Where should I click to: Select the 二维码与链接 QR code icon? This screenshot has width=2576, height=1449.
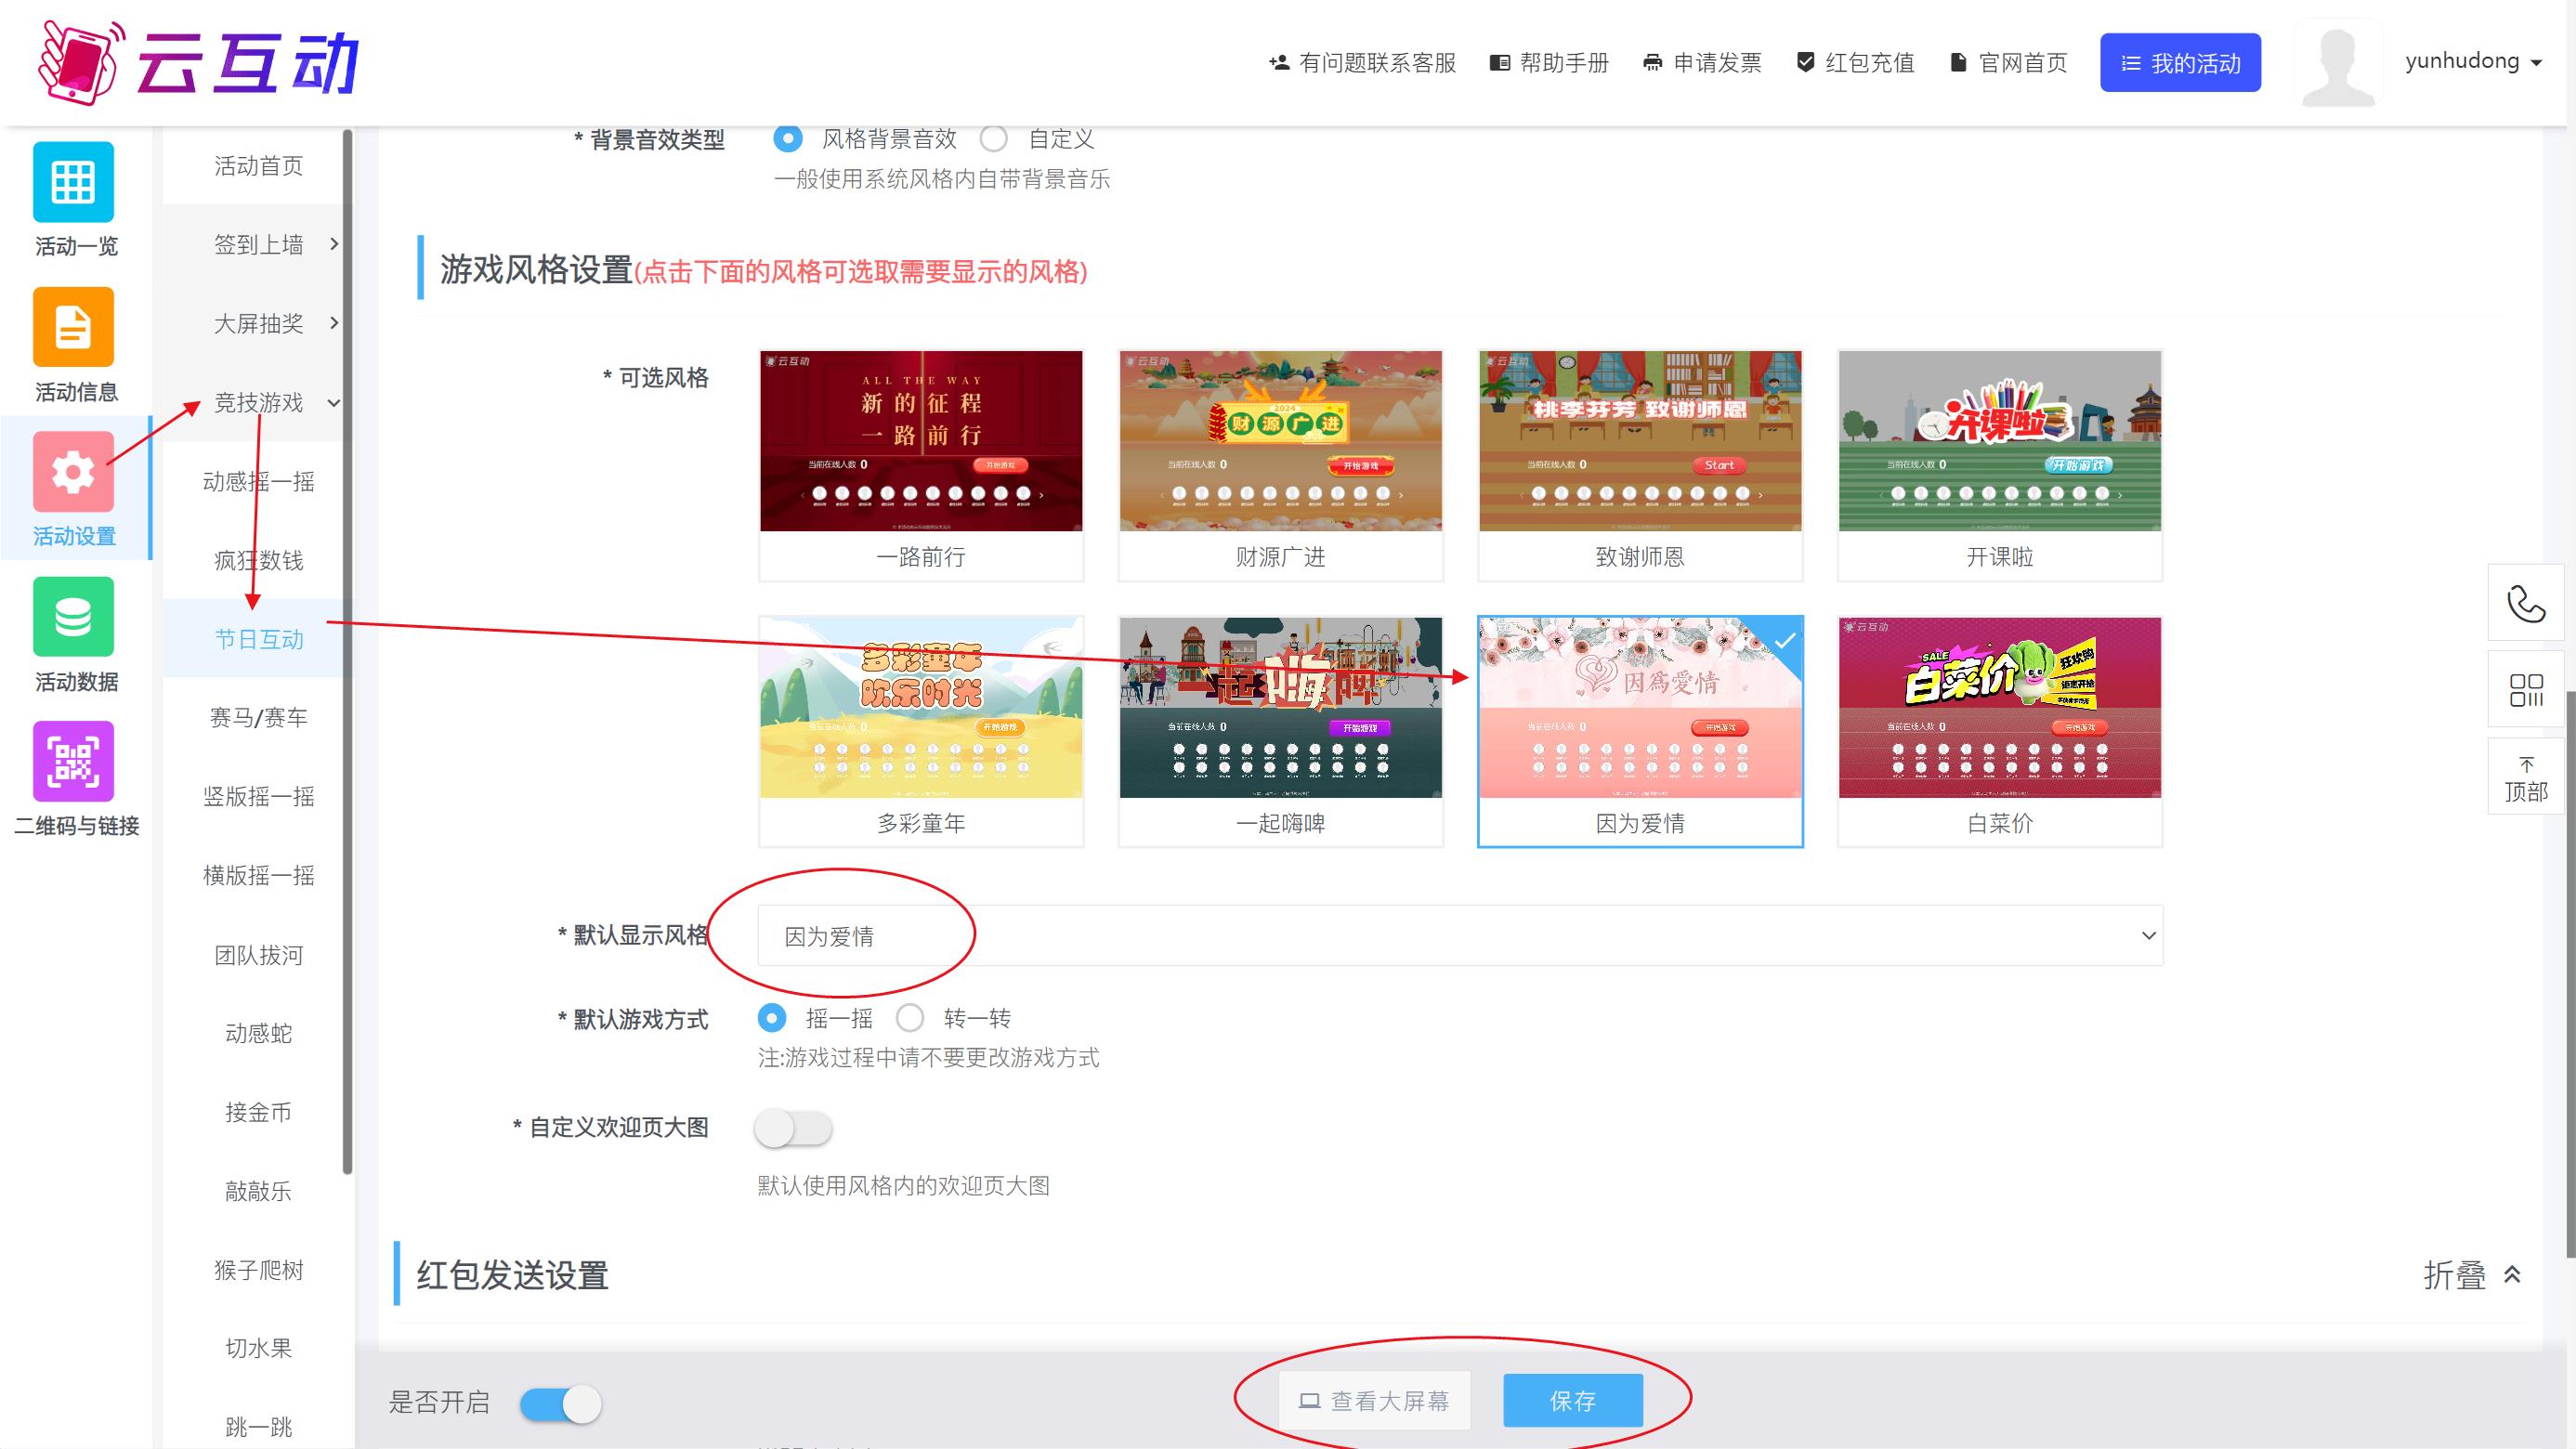coord(73,762)
